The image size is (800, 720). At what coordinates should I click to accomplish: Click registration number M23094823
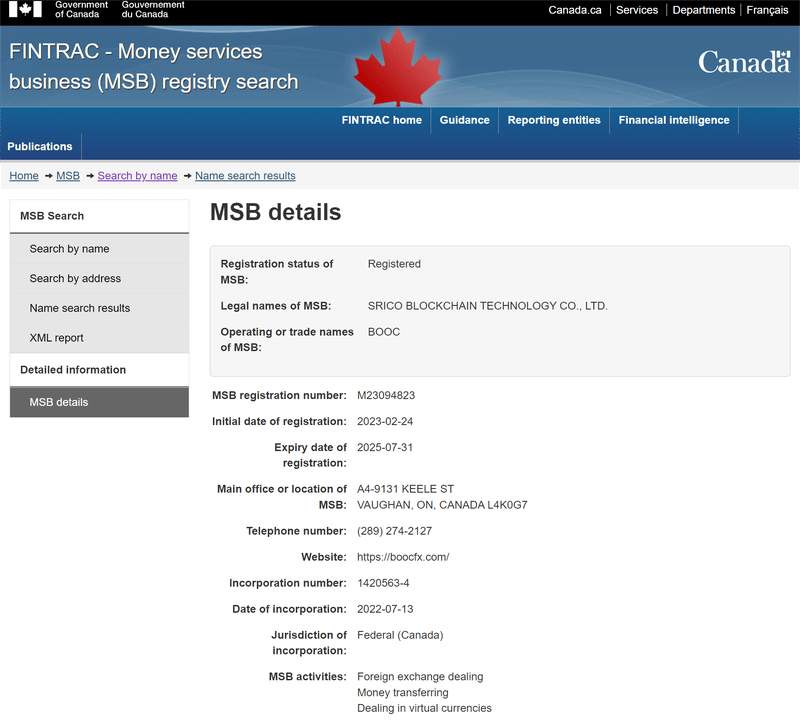tap(386, 395)
